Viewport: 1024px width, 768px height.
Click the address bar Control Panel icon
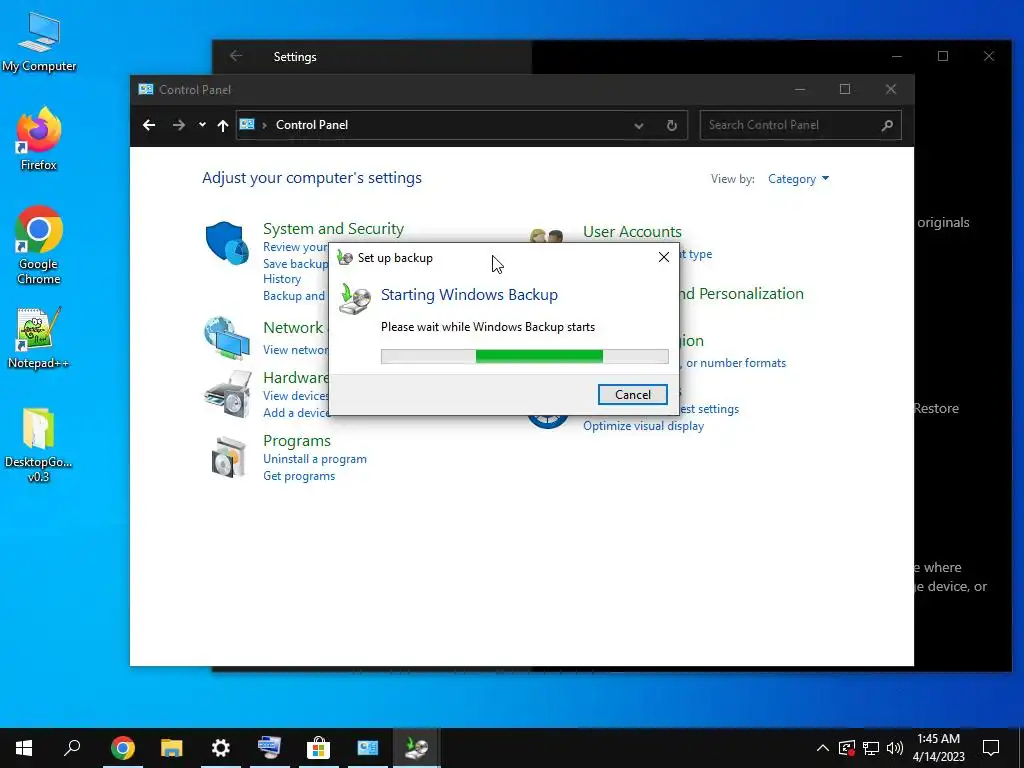point(247,124)
